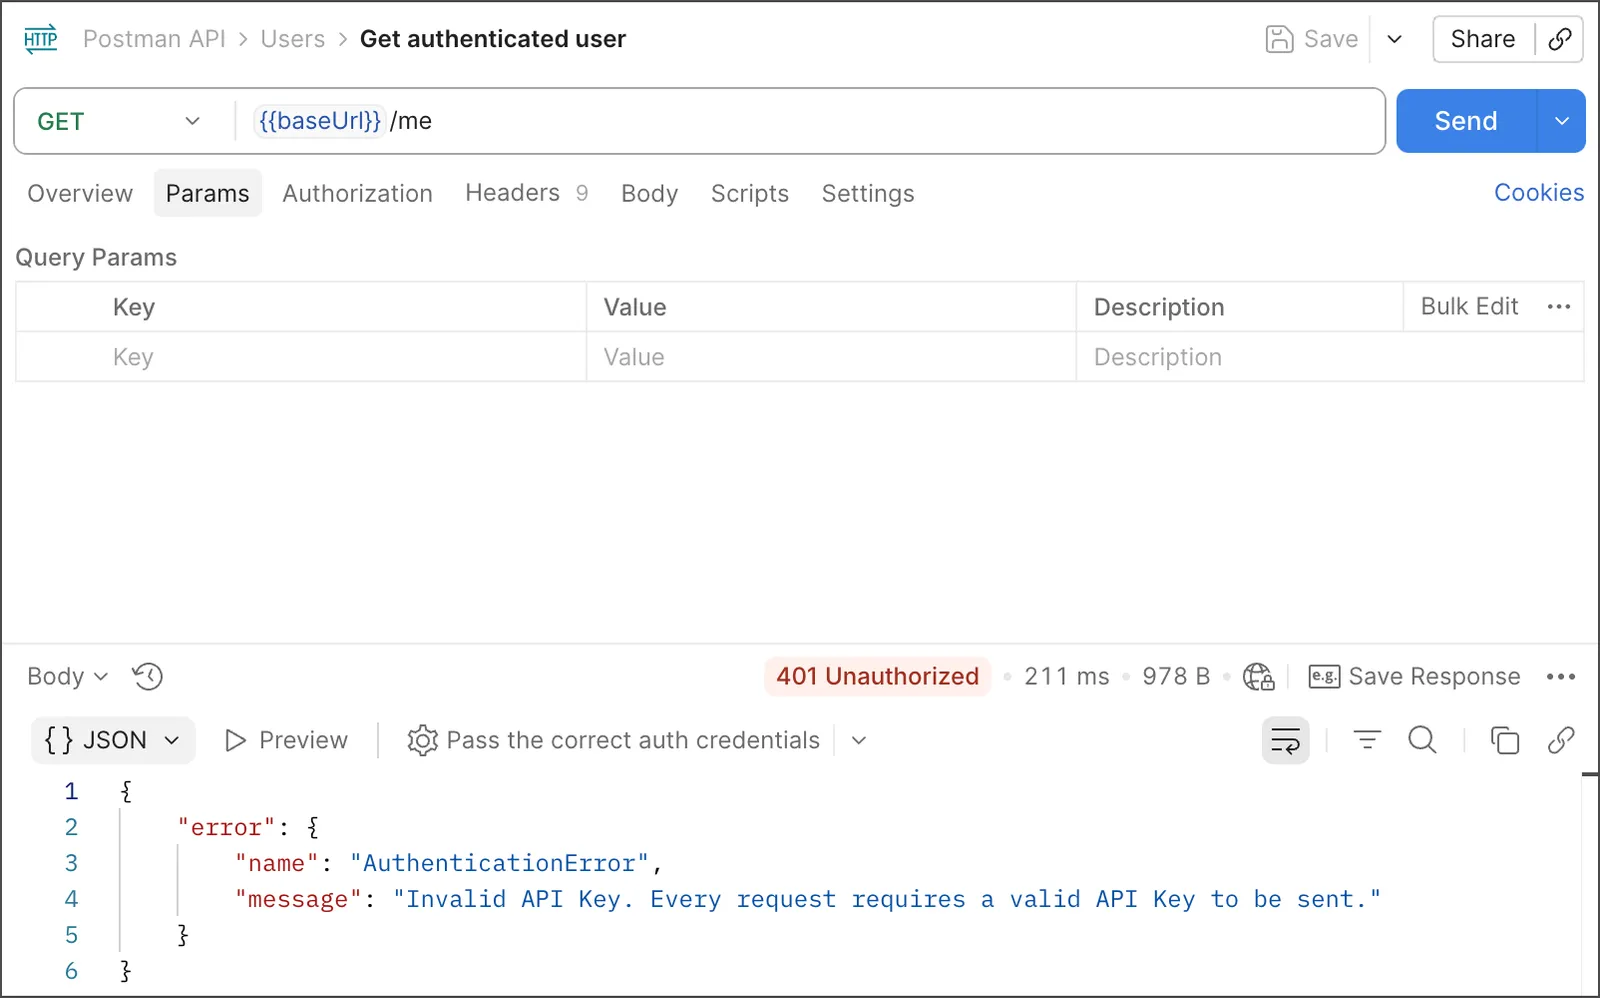The image size is (1600, 998).
Task: Copy the request link icon beside Share
Action: (x=1559, y=39)
